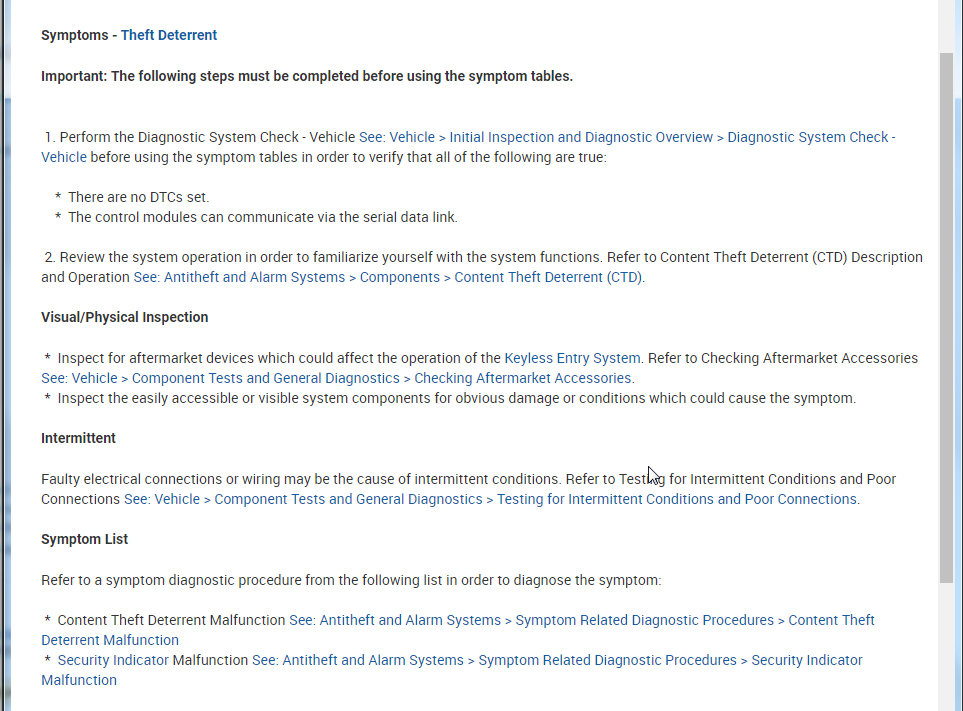Open the Theft Deterrent heading link
The width and height of the screenshot is (963, 711).
[168, 35]
